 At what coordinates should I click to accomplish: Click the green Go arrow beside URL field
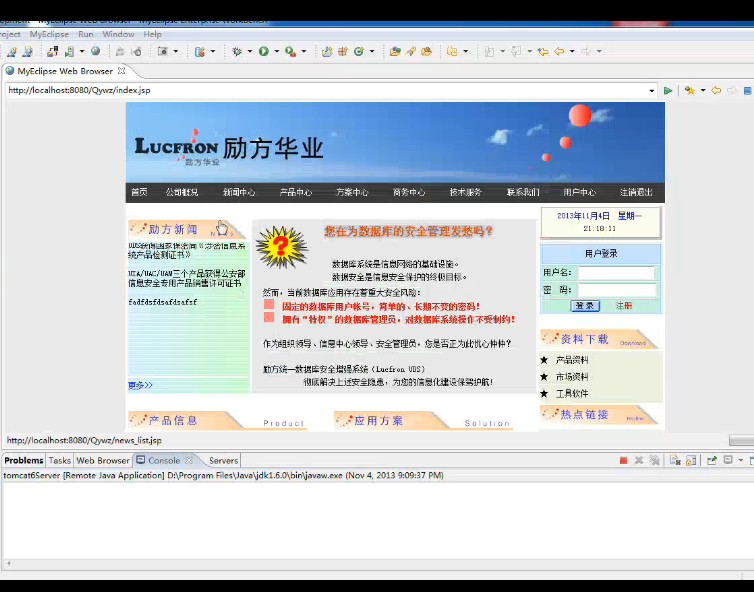668,90
